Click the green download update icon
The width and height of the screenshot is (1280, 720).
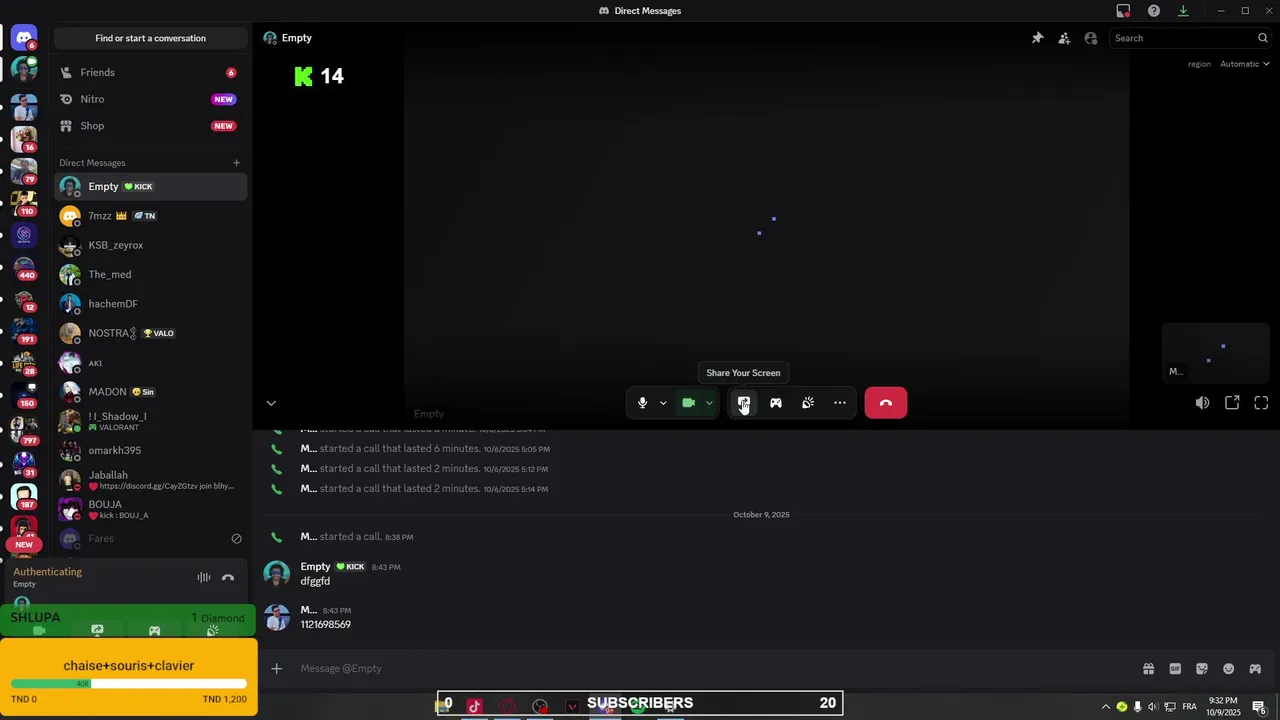pyautogui.click(x=1183, y=11)
